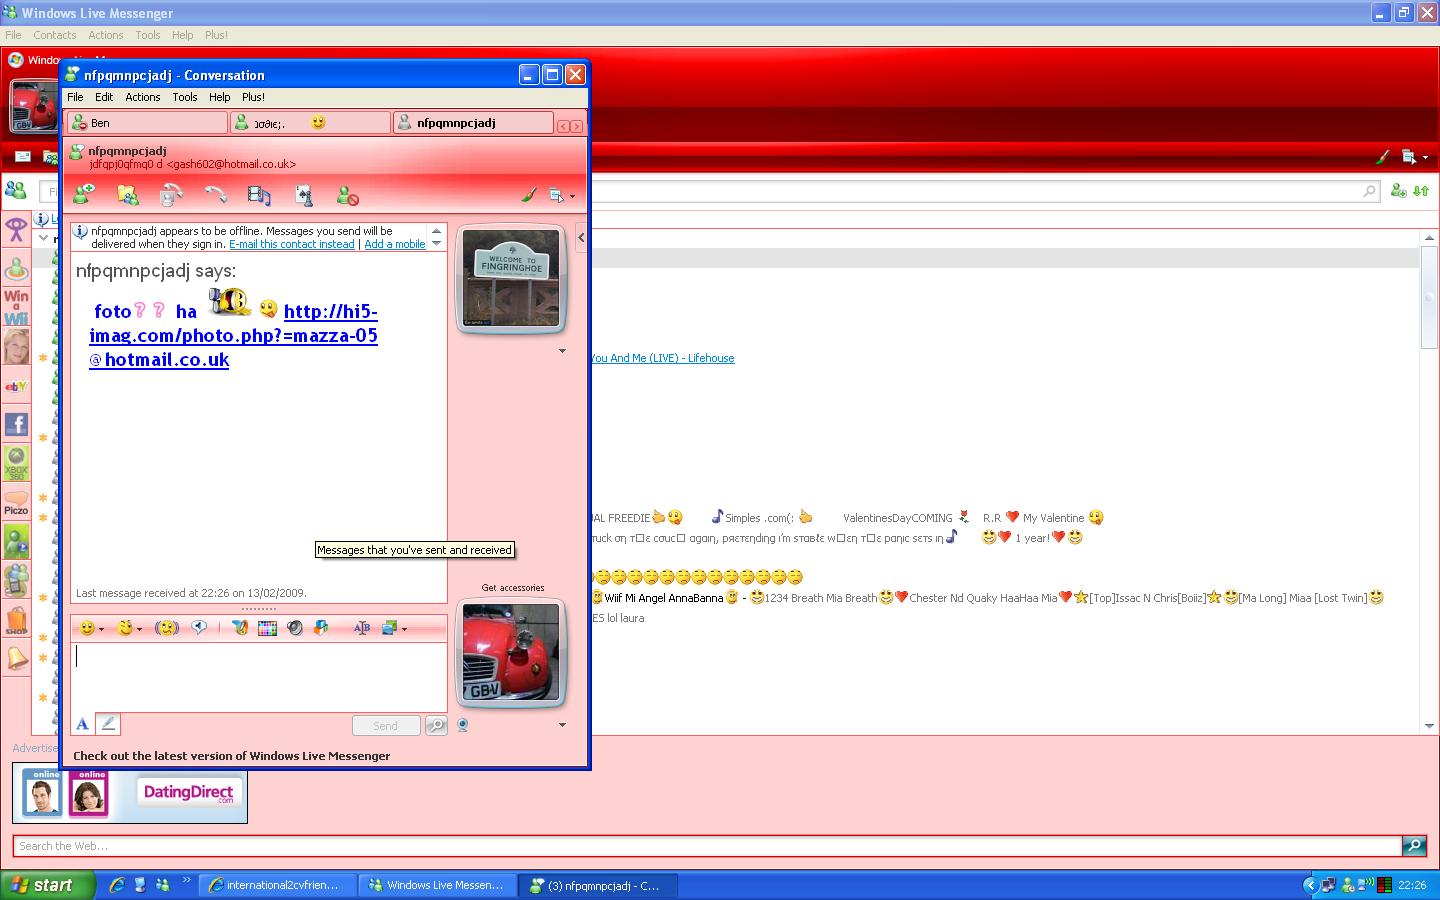This screenshot has height=900, width=1440.
Task: Switch to middle conversation tab with smiley
Action: (x=310, y=122)
